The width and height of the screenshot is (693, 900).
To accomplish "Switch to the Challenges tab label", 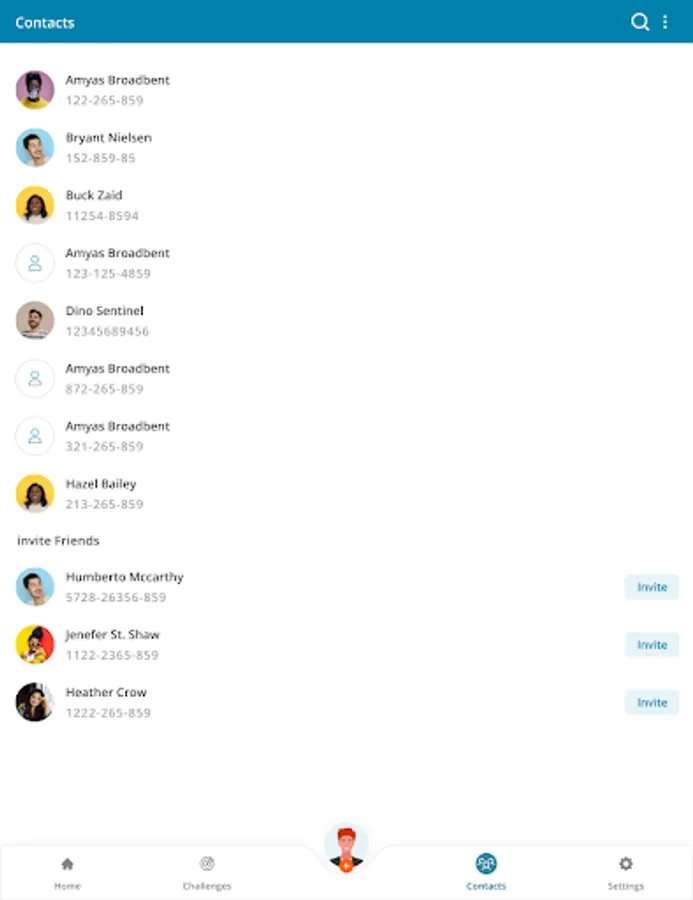I will 207,886.
